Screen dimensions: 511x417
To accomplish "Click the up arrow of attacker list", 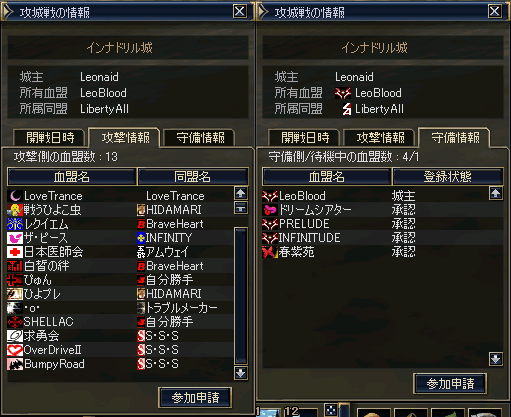I will coord(241,193).
